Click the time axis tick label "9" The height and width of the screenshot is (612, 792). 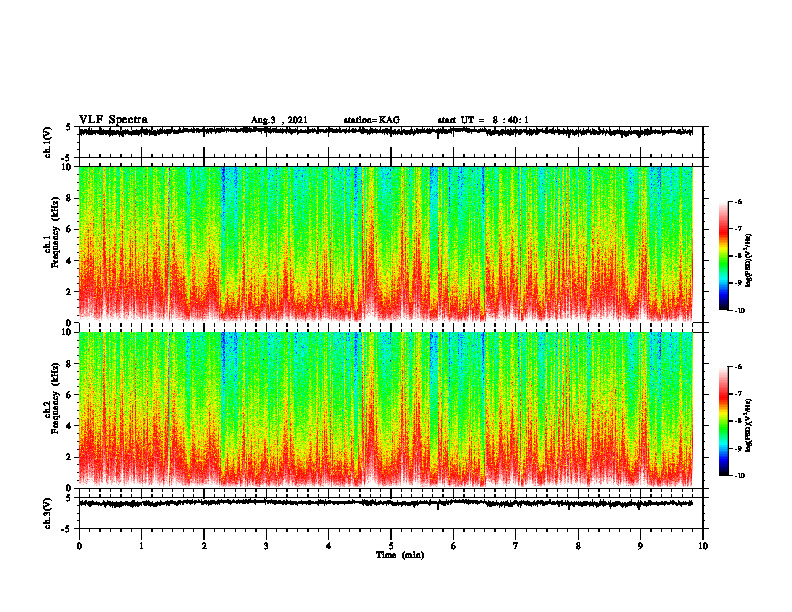640,546
